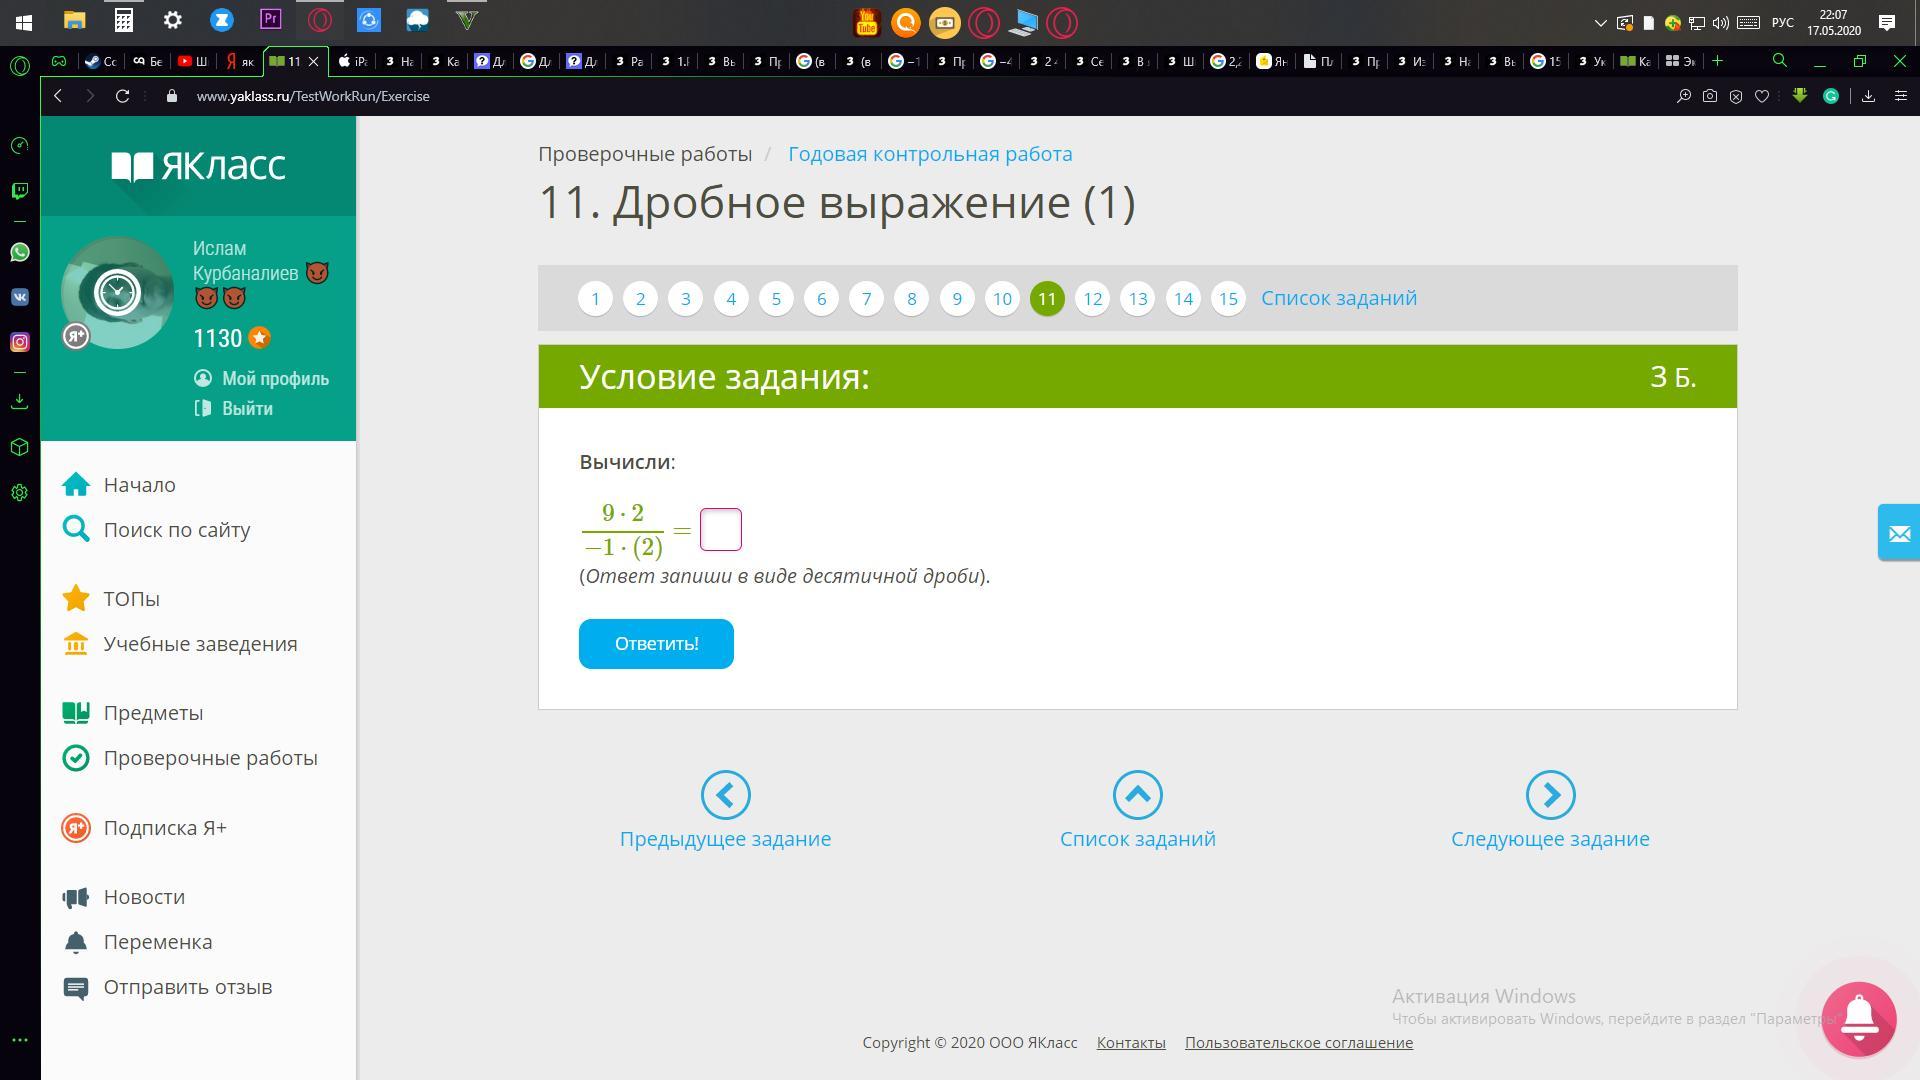Screen dimensions: 1920x1080
Task: Click the pink notification bell icon
Action: (x=1858, y=1018)
